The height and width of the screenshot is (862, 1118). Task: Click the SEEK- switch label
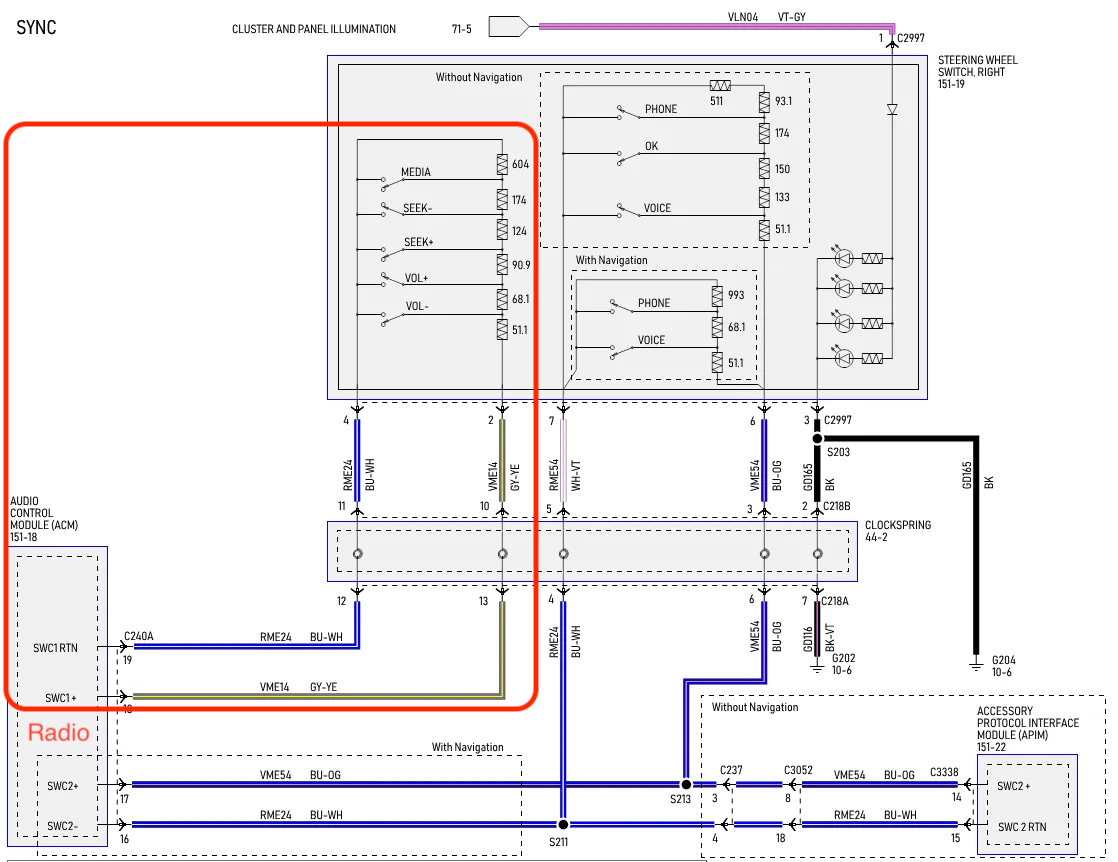click(x=418, y=208)
